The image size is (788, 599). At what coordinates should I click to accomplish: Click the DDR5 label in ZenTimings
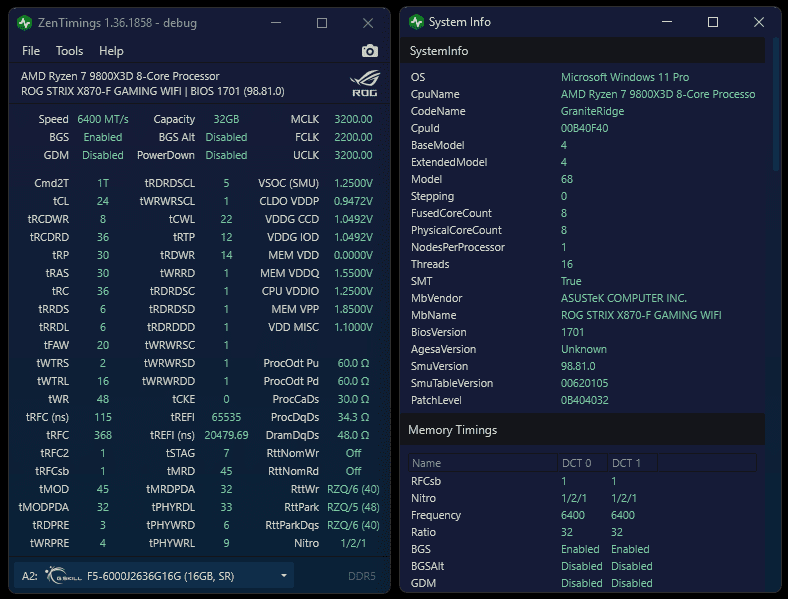click(x=362, y=576)
